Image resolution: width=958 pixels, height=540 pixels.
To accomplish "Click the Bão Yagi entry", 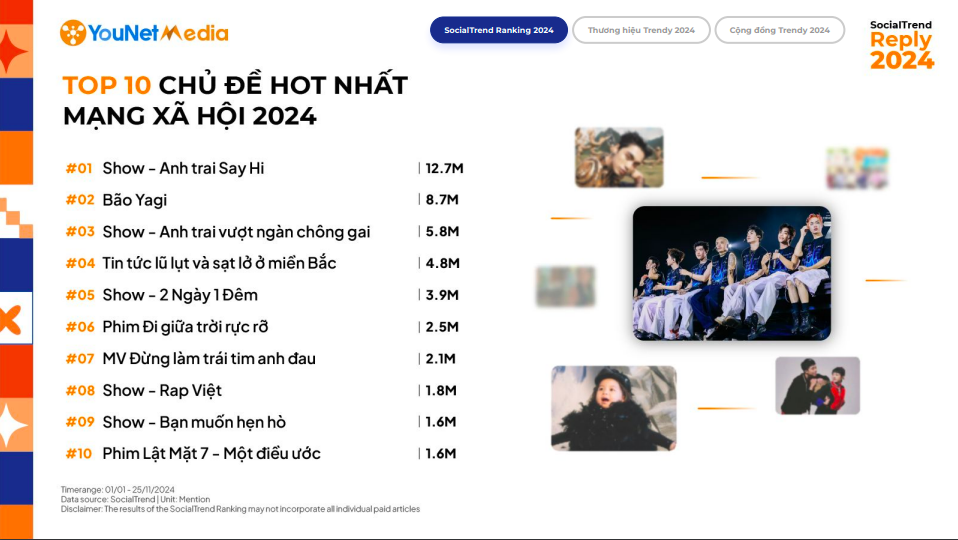I will [134, 200].
